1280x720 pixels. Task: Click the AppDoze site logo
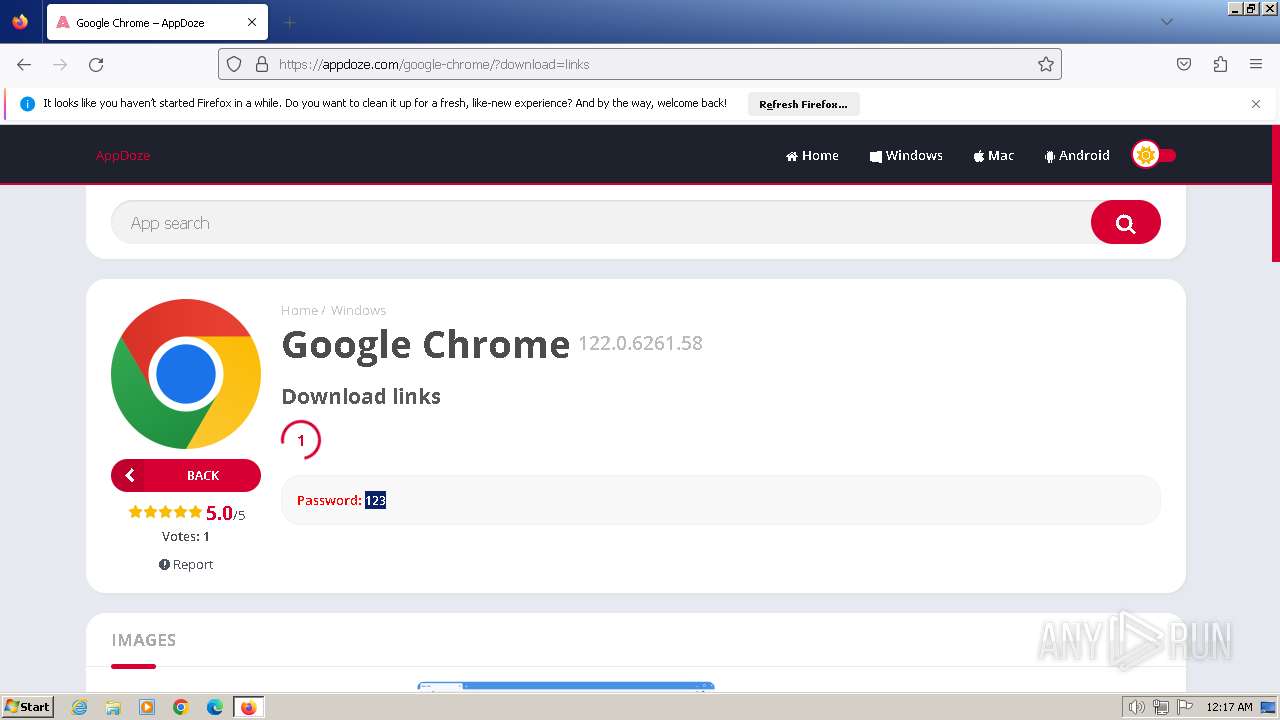pyautogui.click(x=123, y=155)
